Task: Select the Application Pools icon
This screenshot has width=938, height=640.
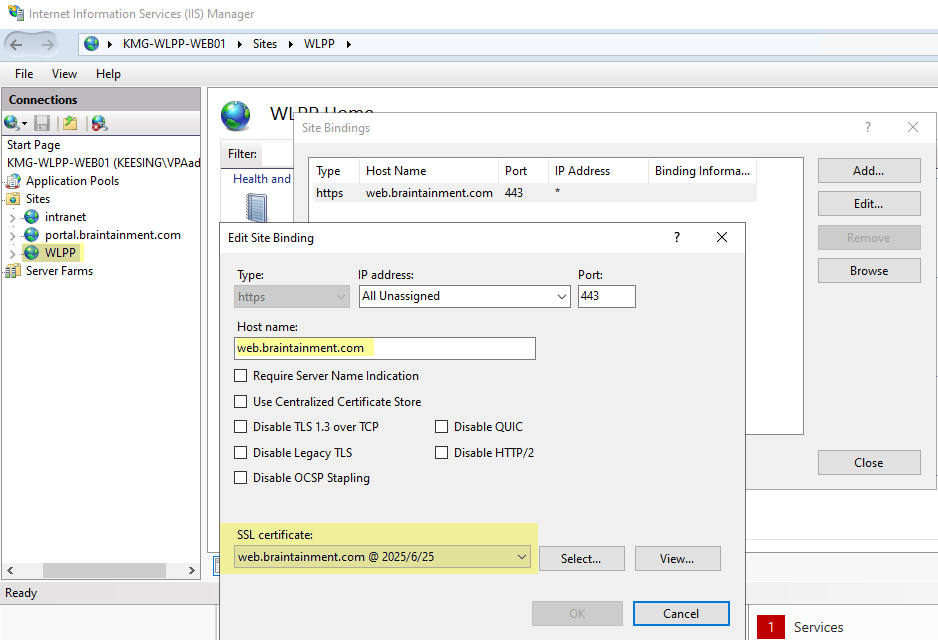Action: [13, 181]
